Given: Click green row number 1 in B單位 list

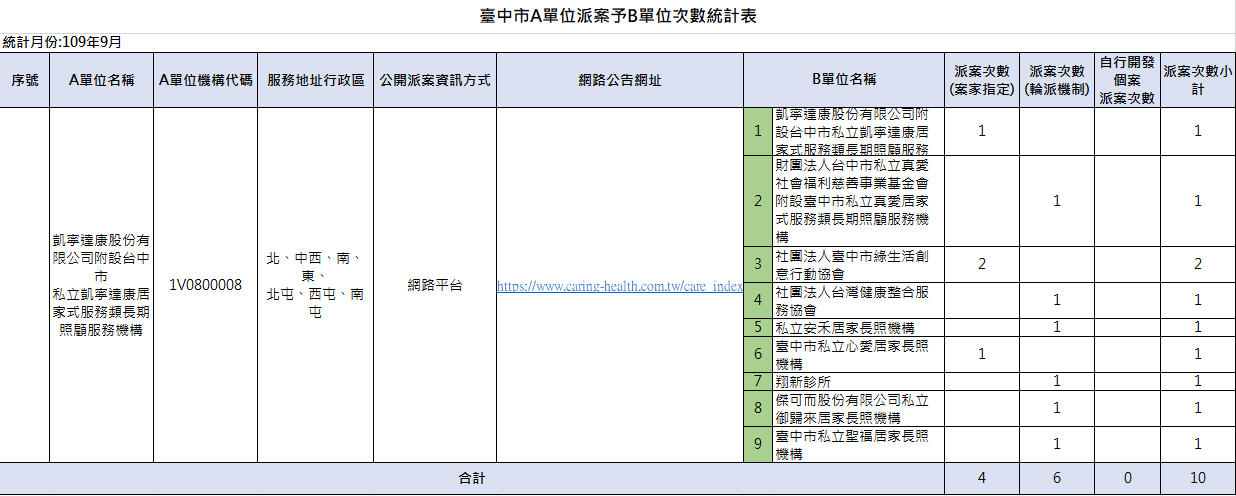Looking at the screenshot, I should point(758,131).
